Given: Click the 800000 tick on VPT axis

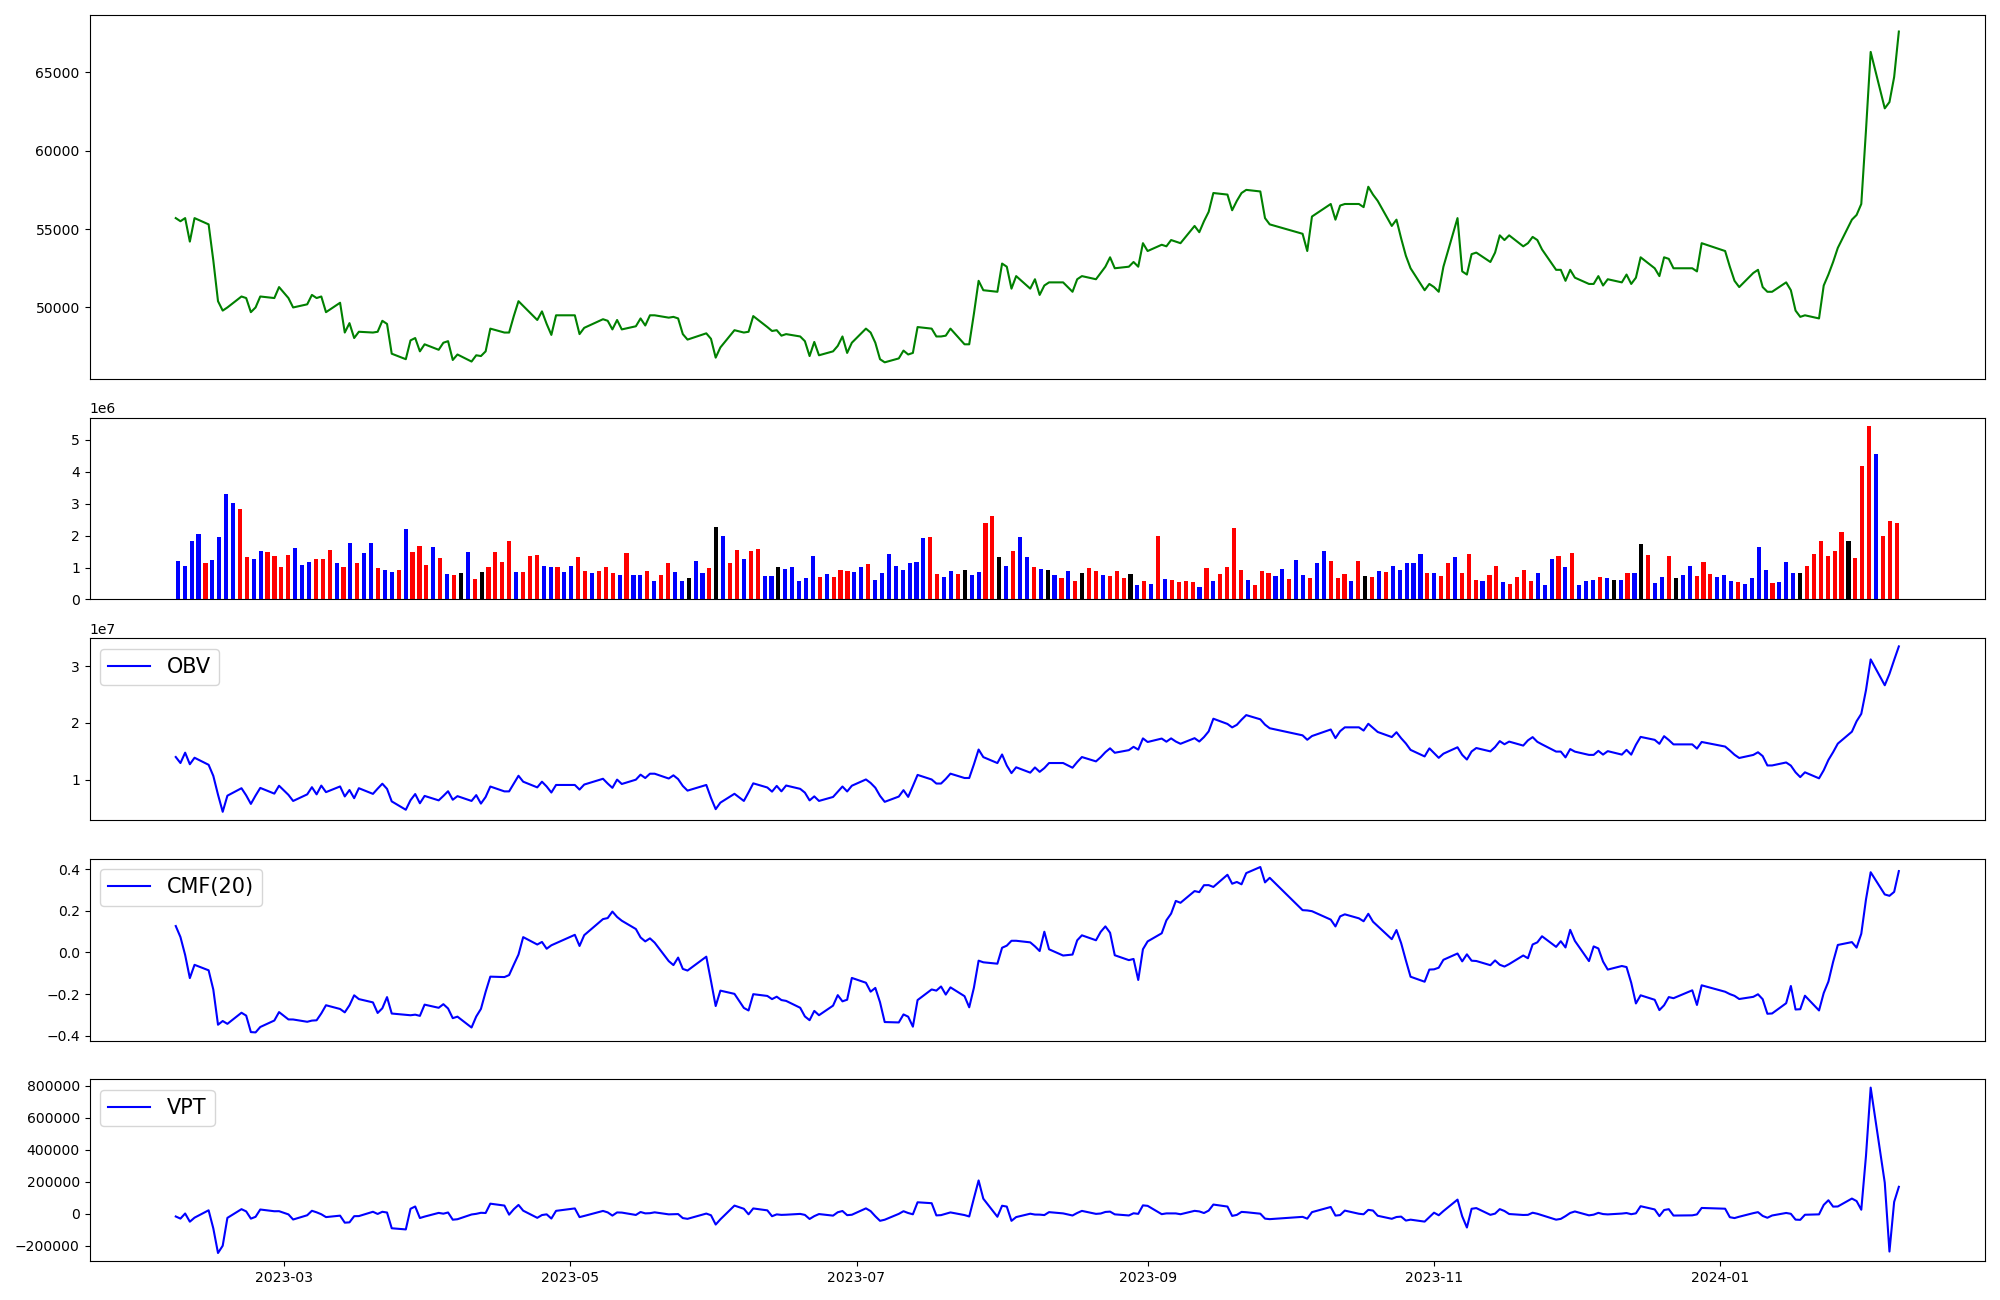Looking at the screenshot, I should pyautogui.click(x=54, y=1086).
